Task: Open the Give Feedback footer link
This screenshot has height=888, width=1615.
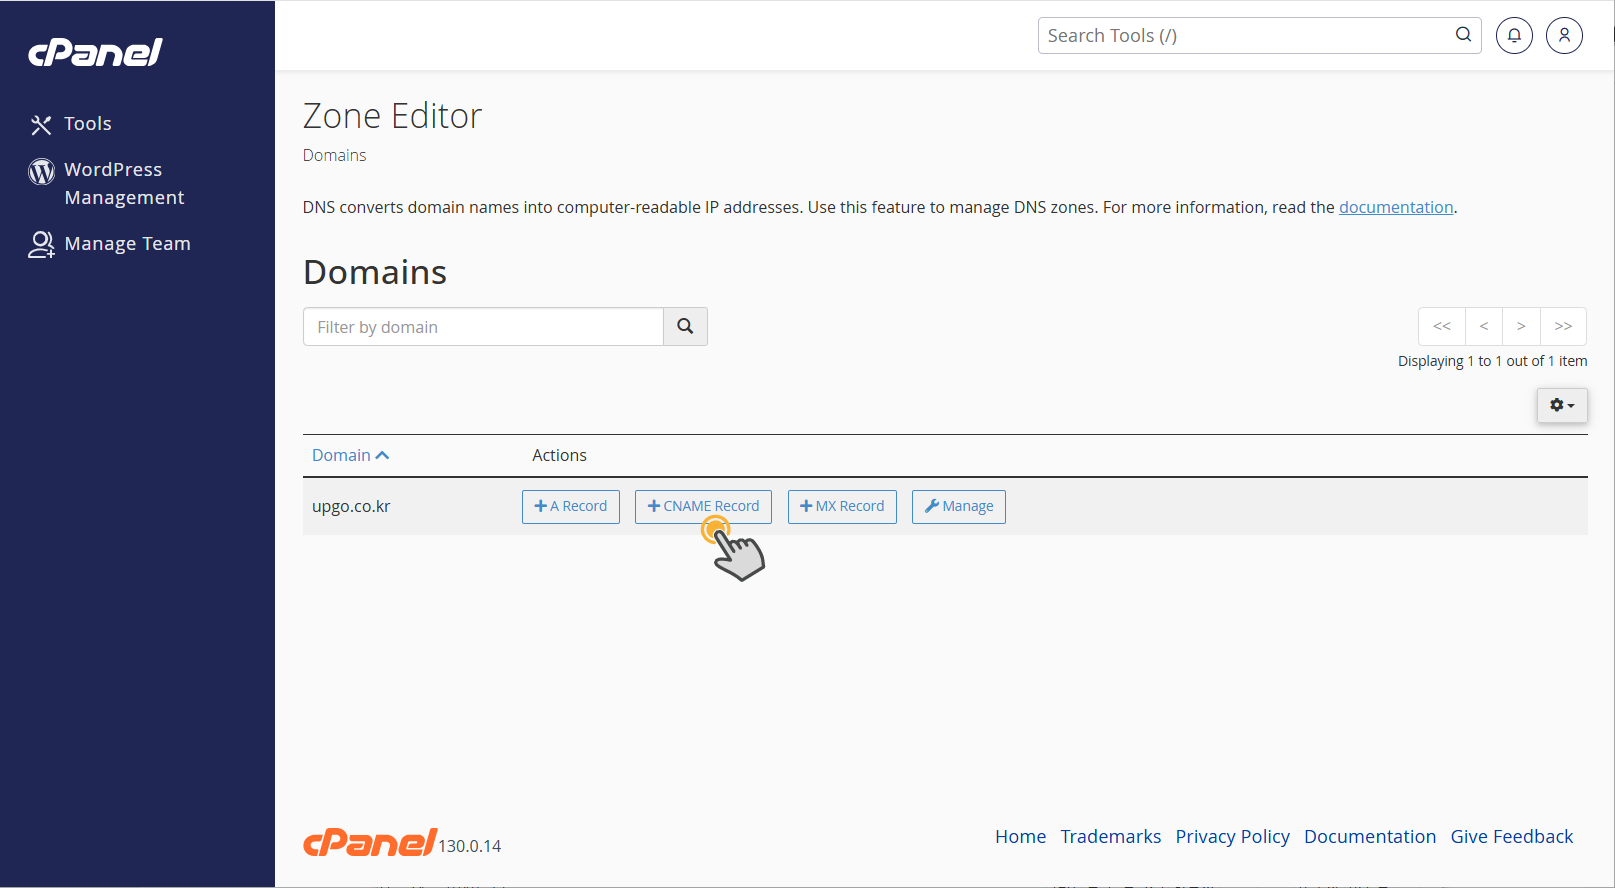Action: pos(1512,837)
